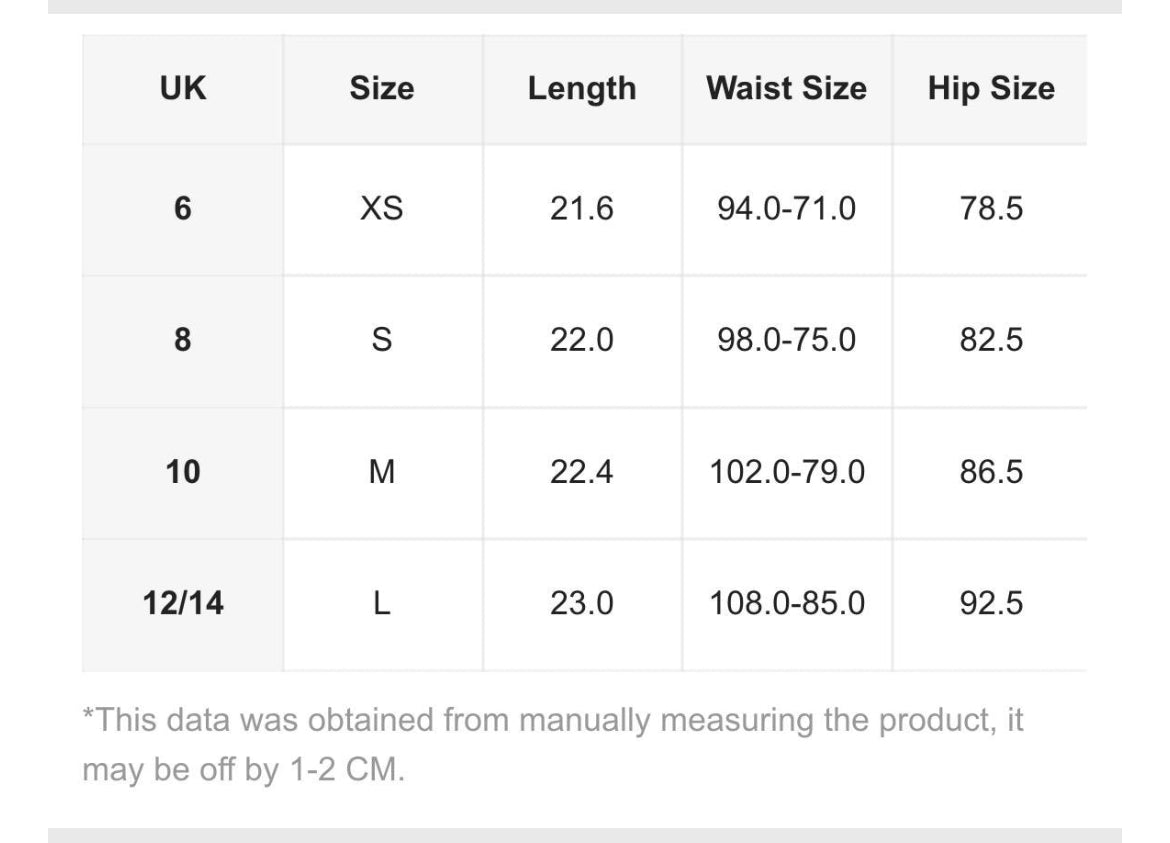Viewport: 1170px width, 843px height.
Task: Click waist size 98.0-75.0 cell
Action: [786, 341]
